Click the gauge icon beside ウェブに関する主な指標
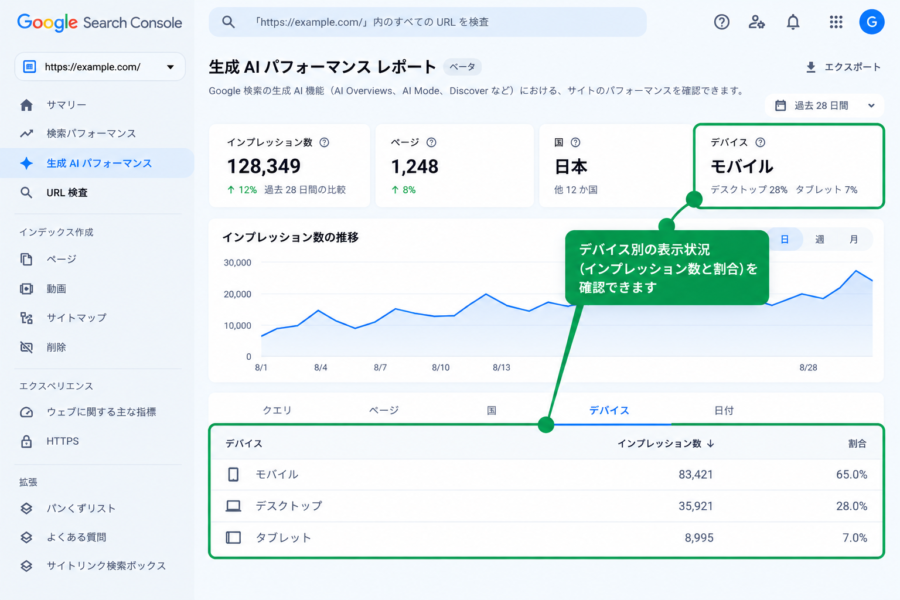Image resolution: width=900 pixels, height=600 pixels. point(26,412)
